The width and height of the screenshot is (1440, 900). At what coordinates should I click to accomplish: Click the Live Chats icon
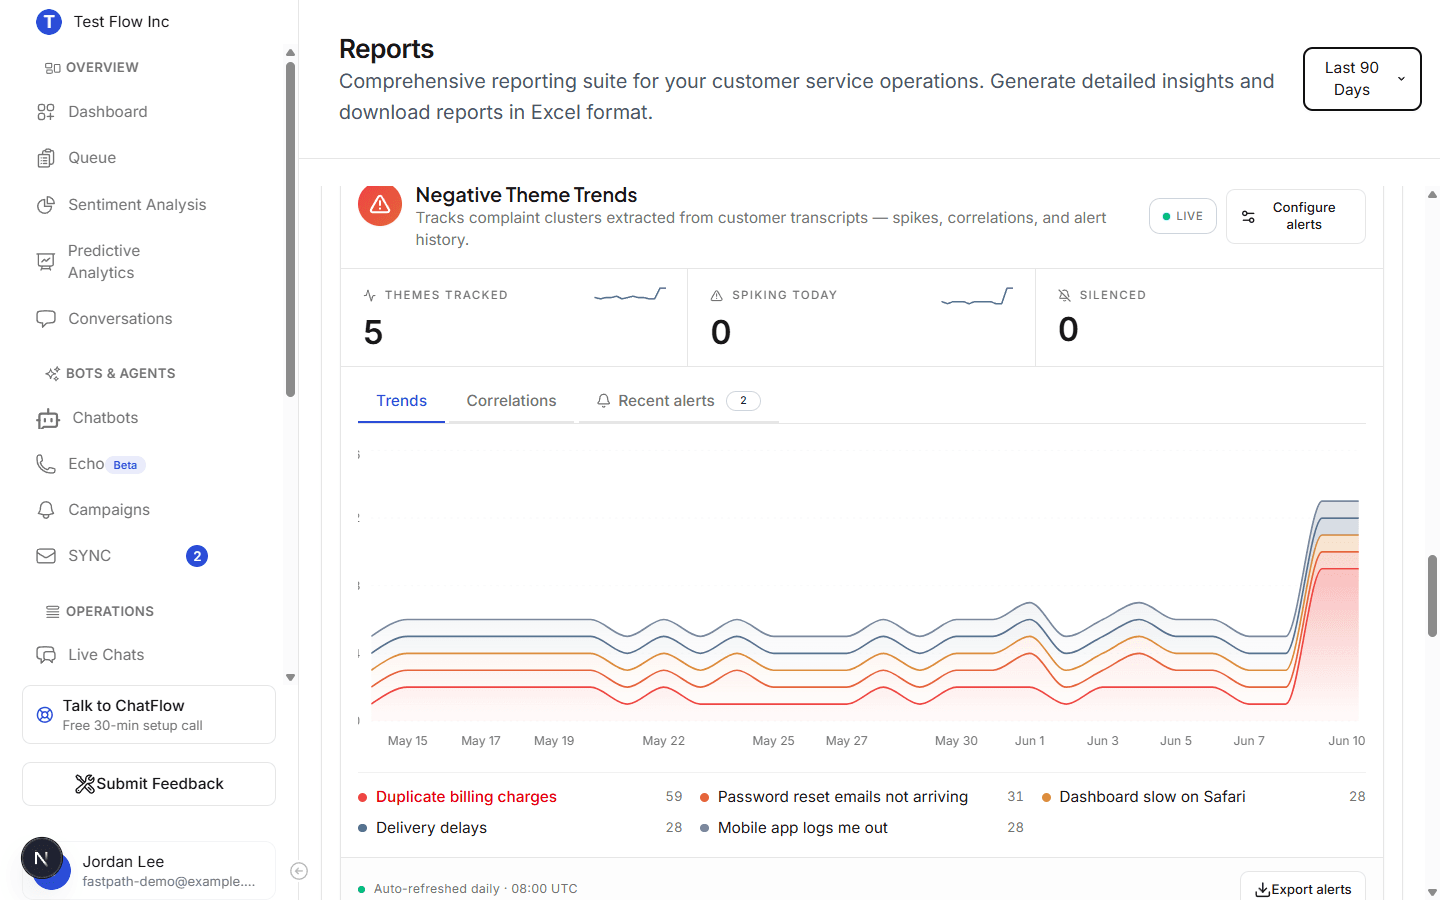click(46, 655)
